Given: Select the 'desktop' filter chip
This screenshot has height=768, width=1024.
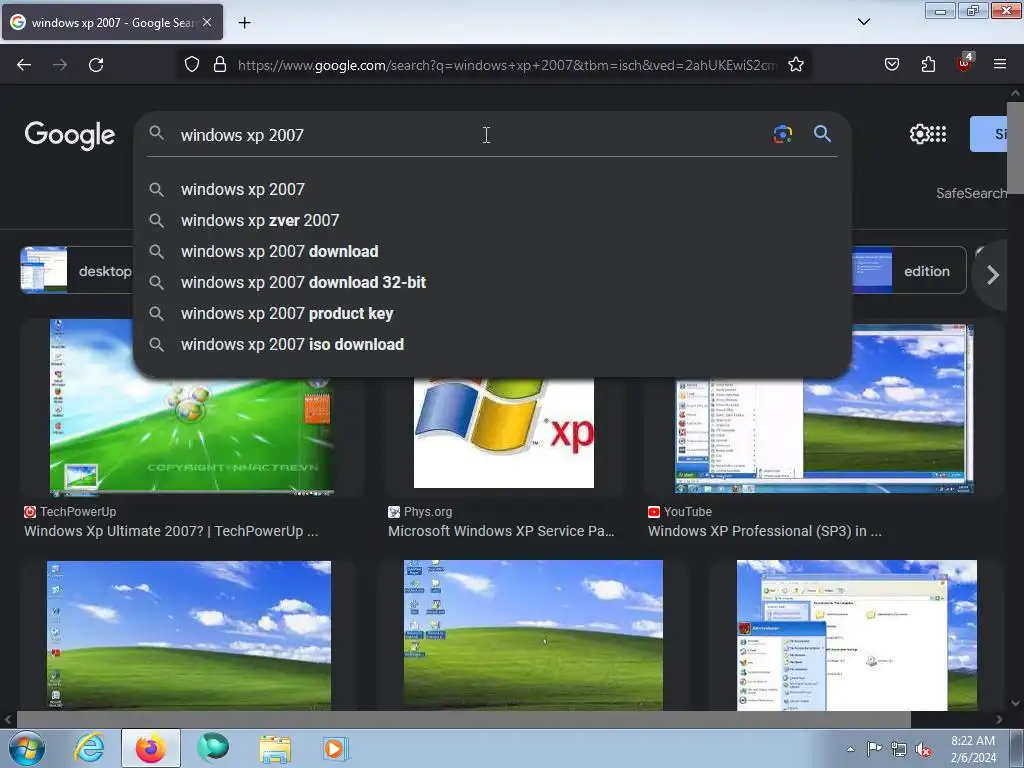Looking at the screenshot, I should [x=76, y=270].
